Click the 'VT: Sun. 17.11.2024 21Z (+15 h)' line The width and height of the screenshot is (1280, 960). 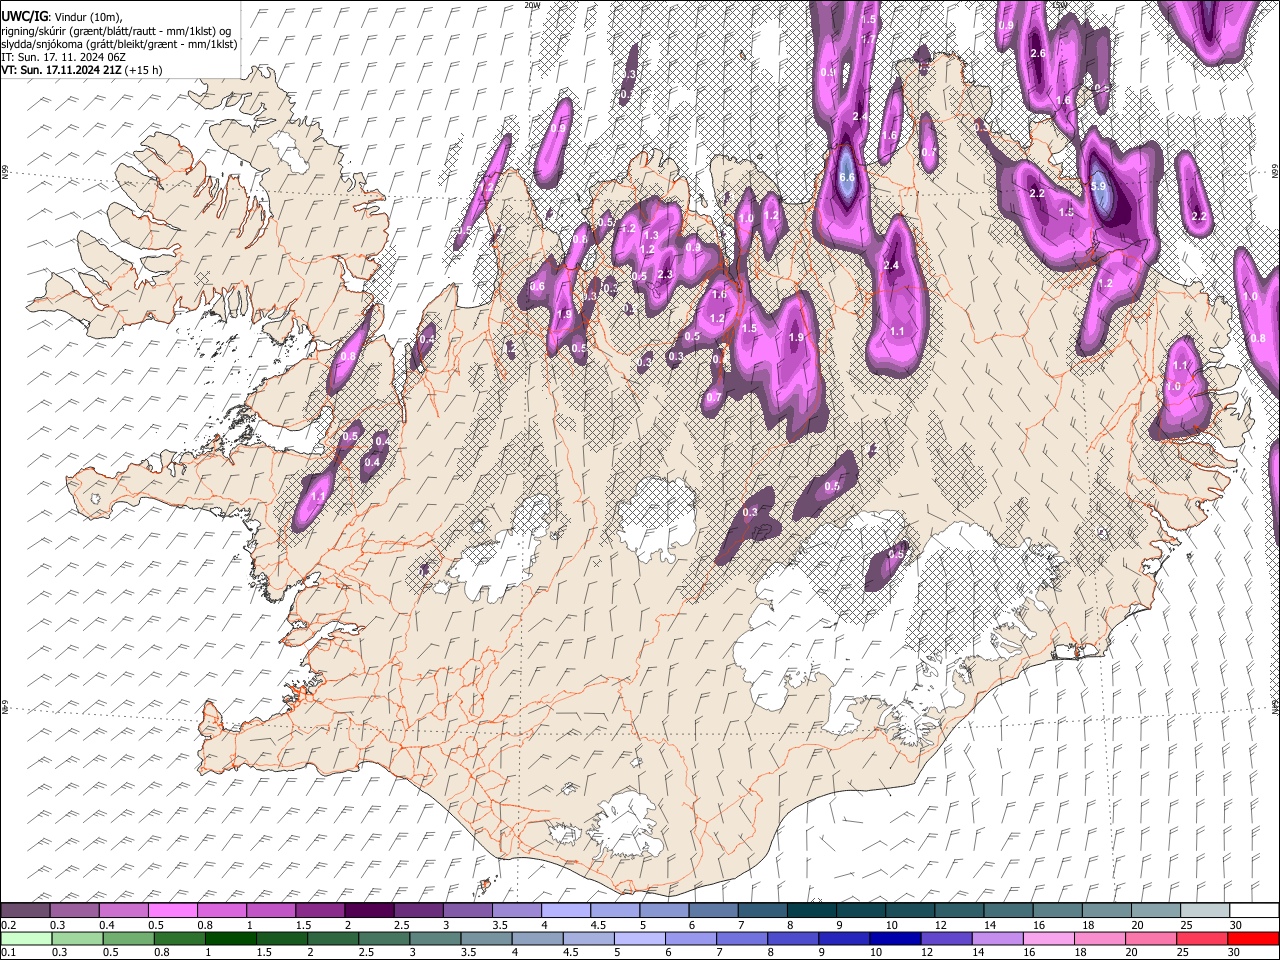(82, 70)
